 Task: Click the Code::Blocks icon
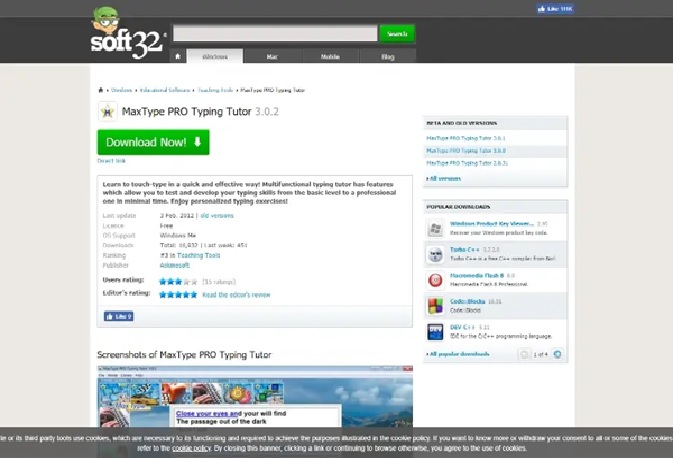[435, 306]
